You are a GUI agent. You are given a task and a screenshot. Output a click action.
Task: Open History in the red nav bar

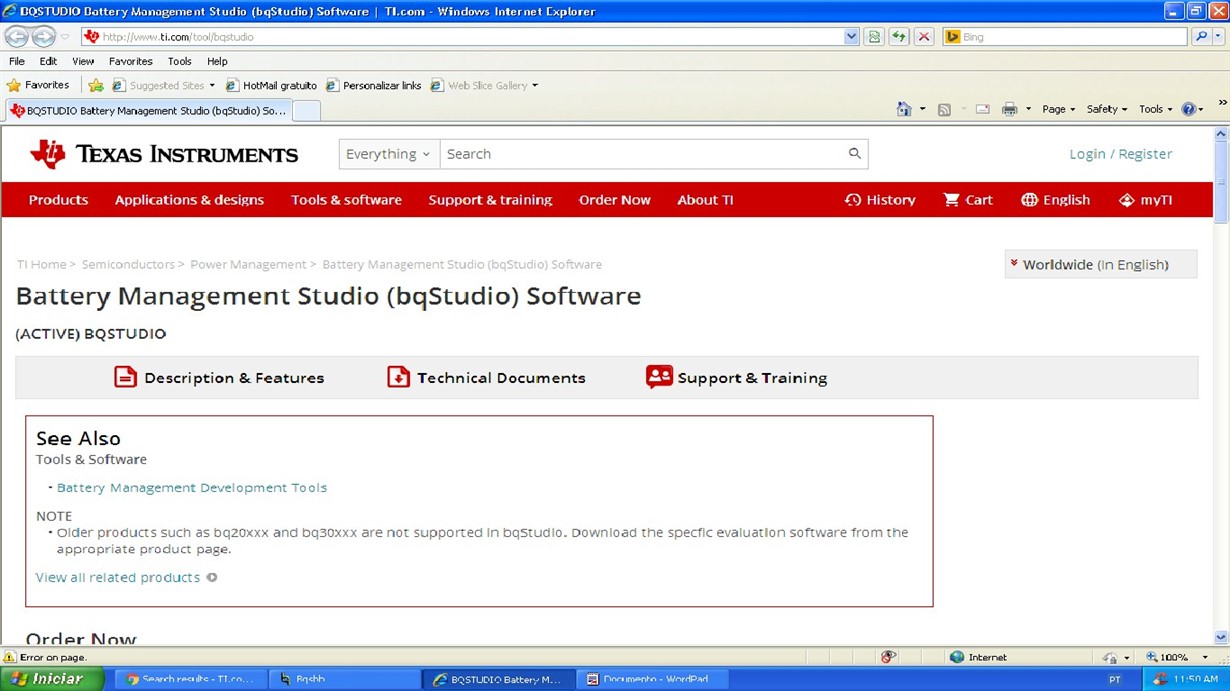point(880,200)
